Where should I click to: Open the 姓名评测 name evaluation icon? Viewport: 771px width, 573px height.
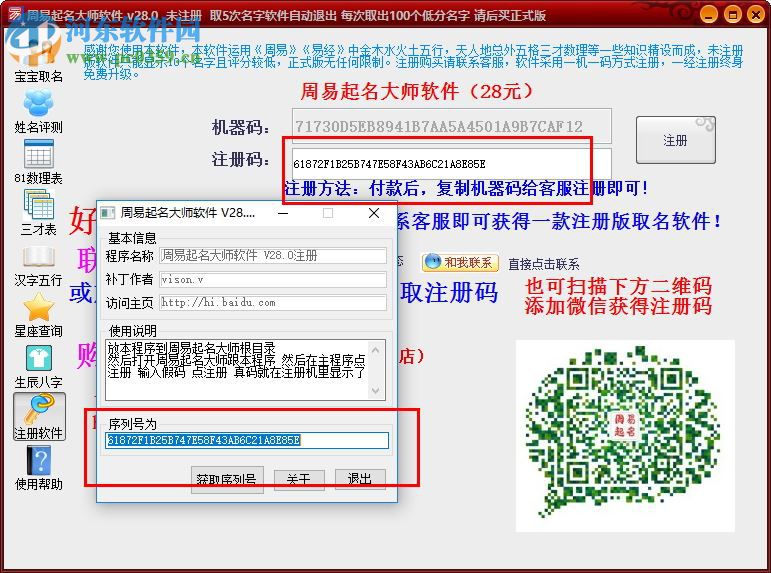(38, 112)
